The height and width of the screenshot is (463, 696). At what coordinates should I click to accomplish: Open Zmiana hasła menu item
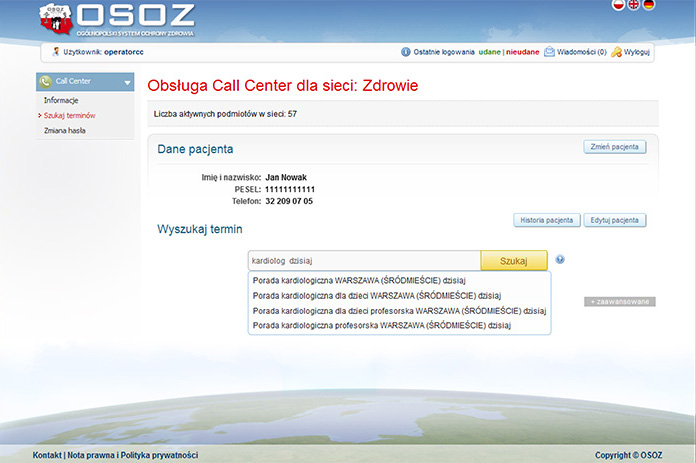(65, 131)
